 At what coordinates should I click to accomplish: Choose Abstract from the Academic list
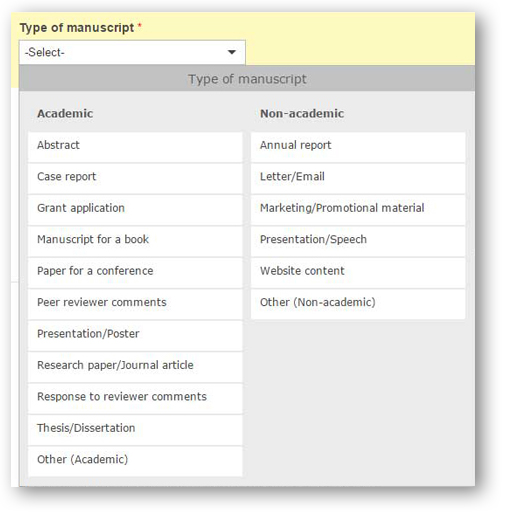tap(135, 147)
